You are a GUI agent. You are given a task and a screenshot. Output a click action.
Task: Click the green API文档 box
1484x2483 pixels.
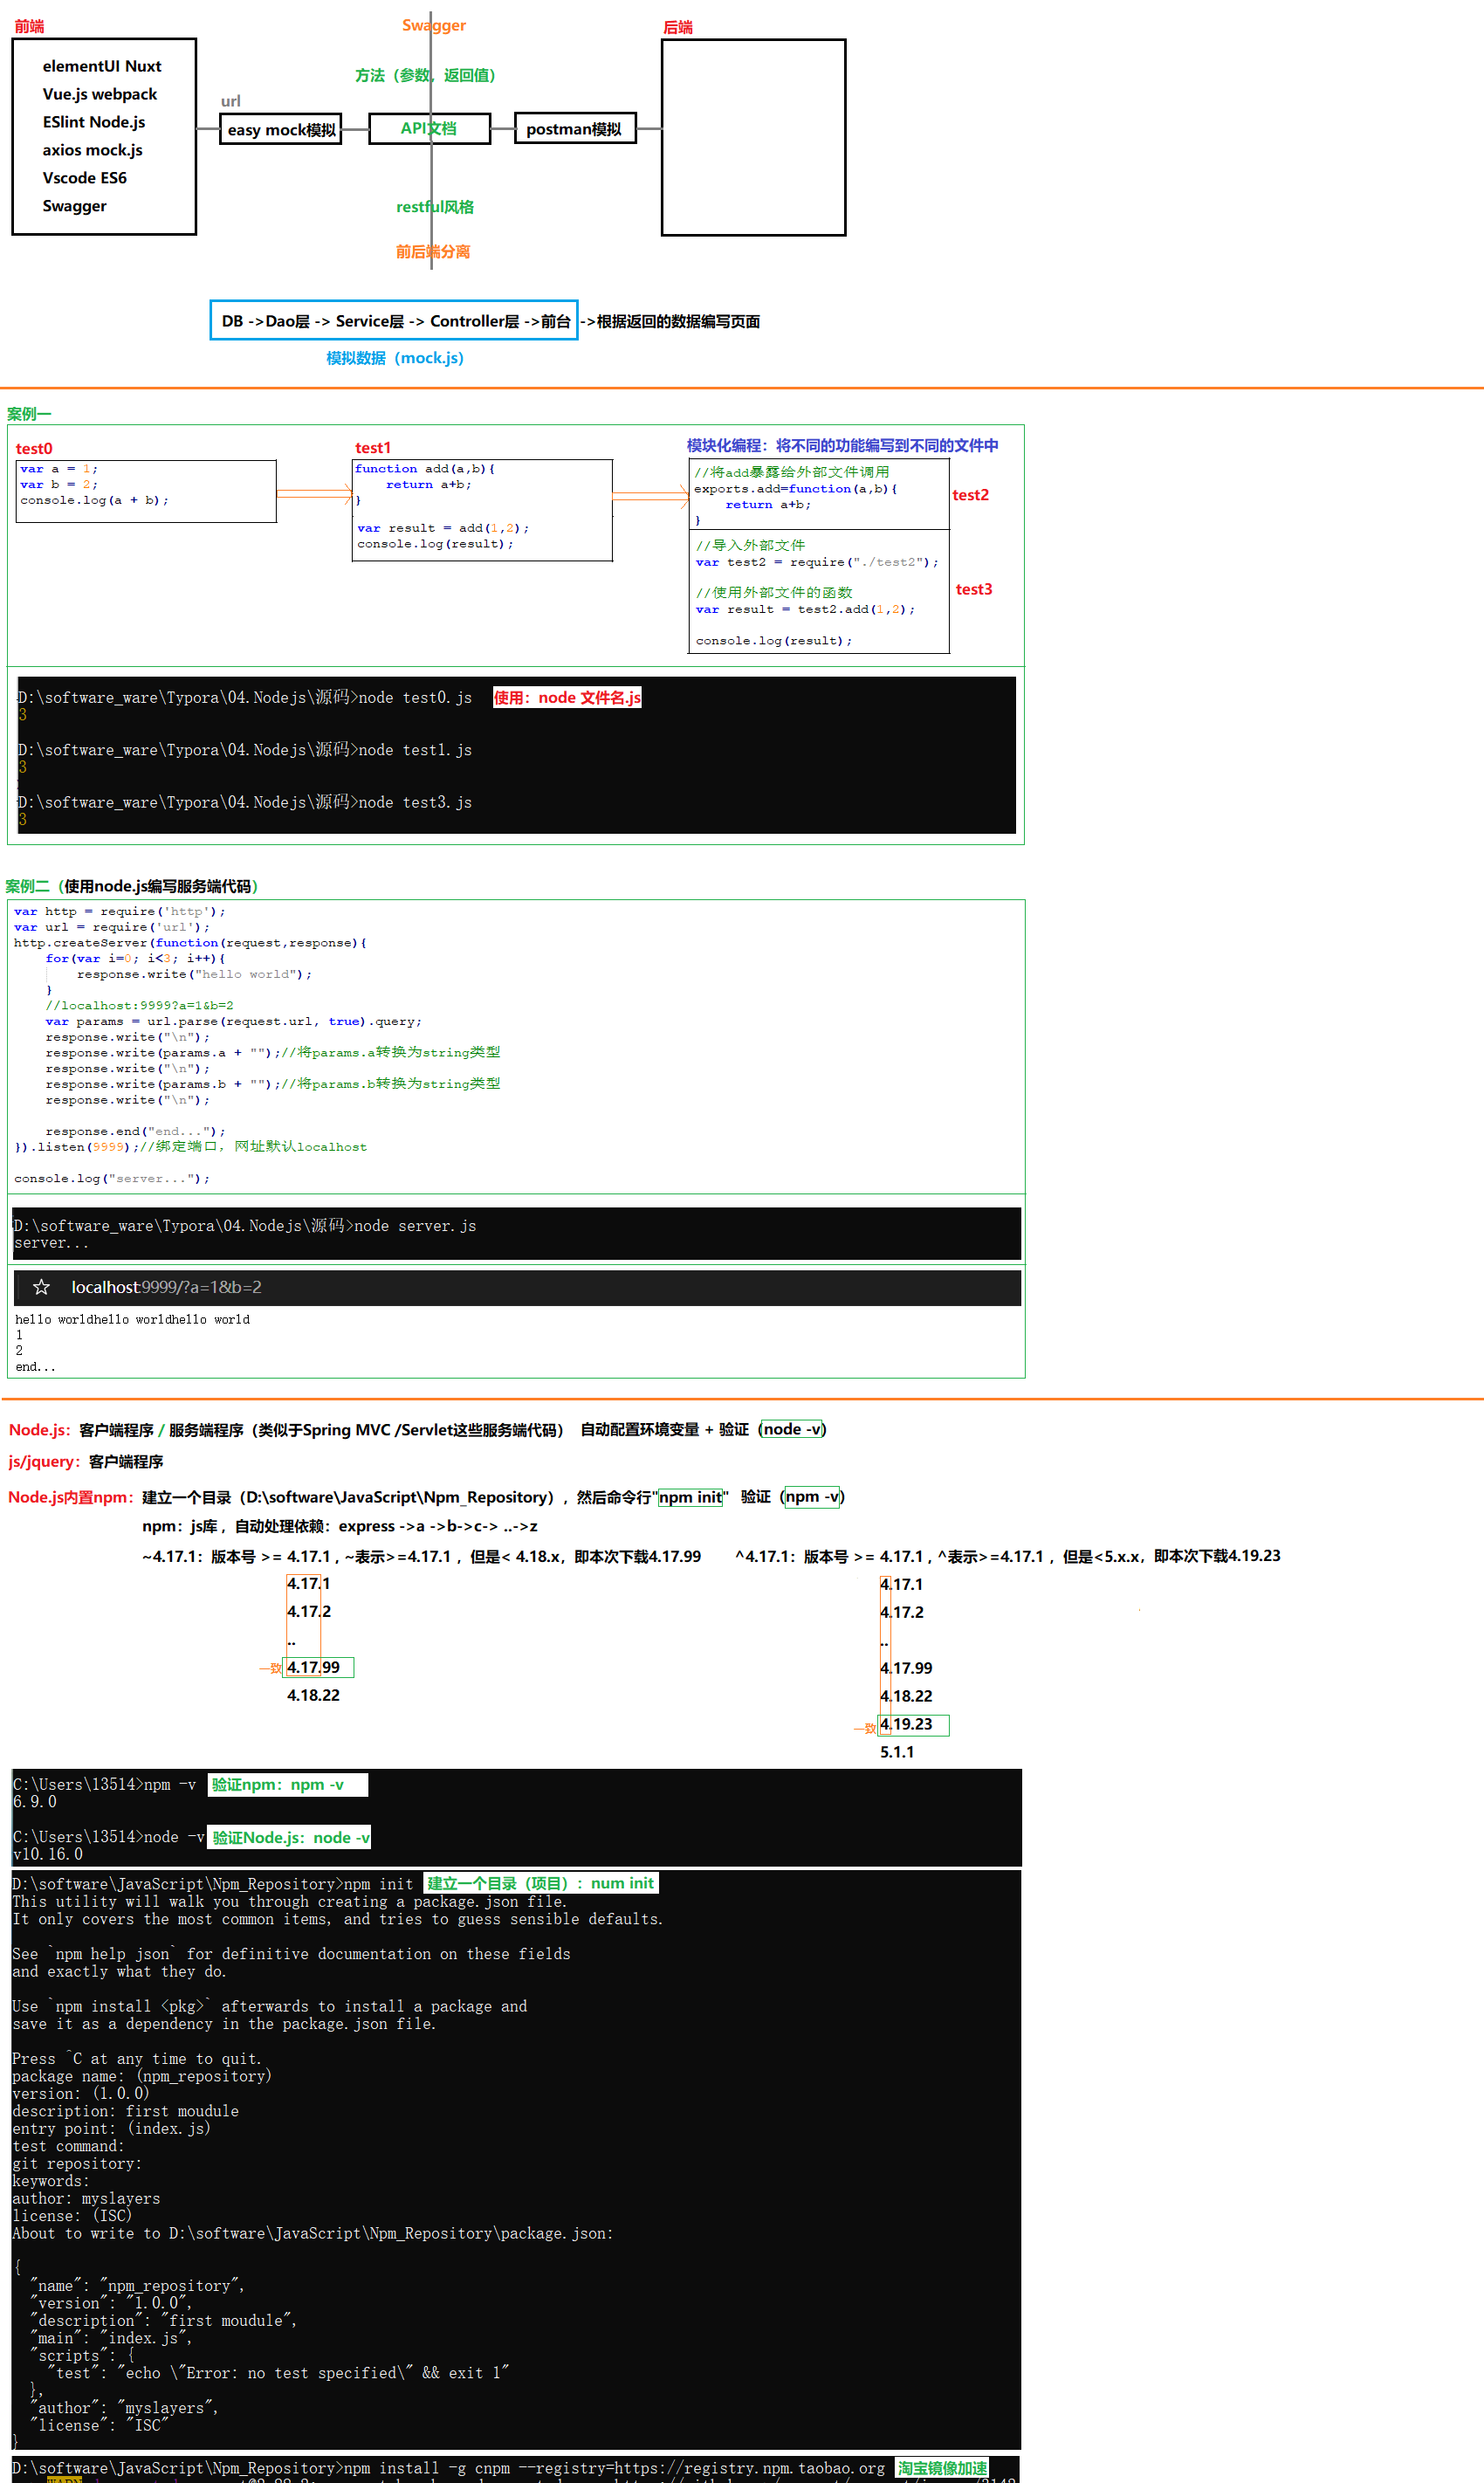pyautogui.click(x=429, y=129)
